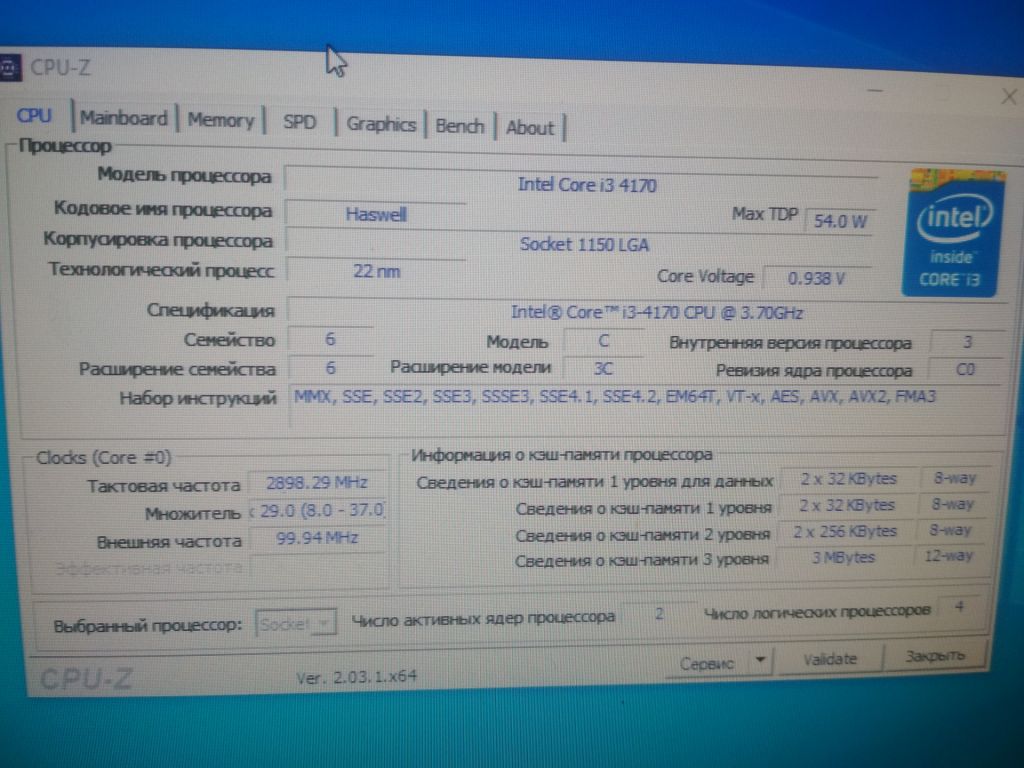Image resolution: width=1024 pixels, height=768 pixels.
Task: Click the Haswell code name field
Action: [x=376, y=214]
